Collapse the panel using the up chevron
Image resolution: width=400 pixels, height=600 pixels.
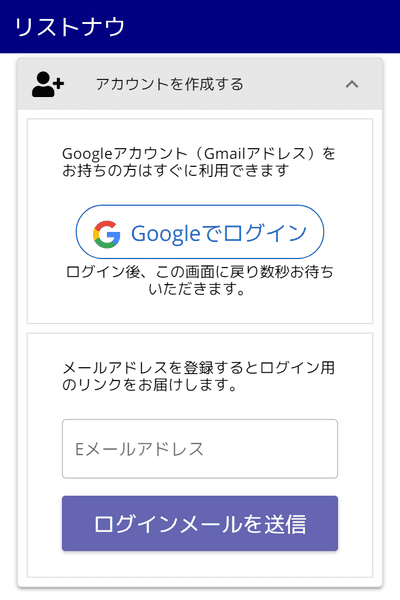point(352,84)
